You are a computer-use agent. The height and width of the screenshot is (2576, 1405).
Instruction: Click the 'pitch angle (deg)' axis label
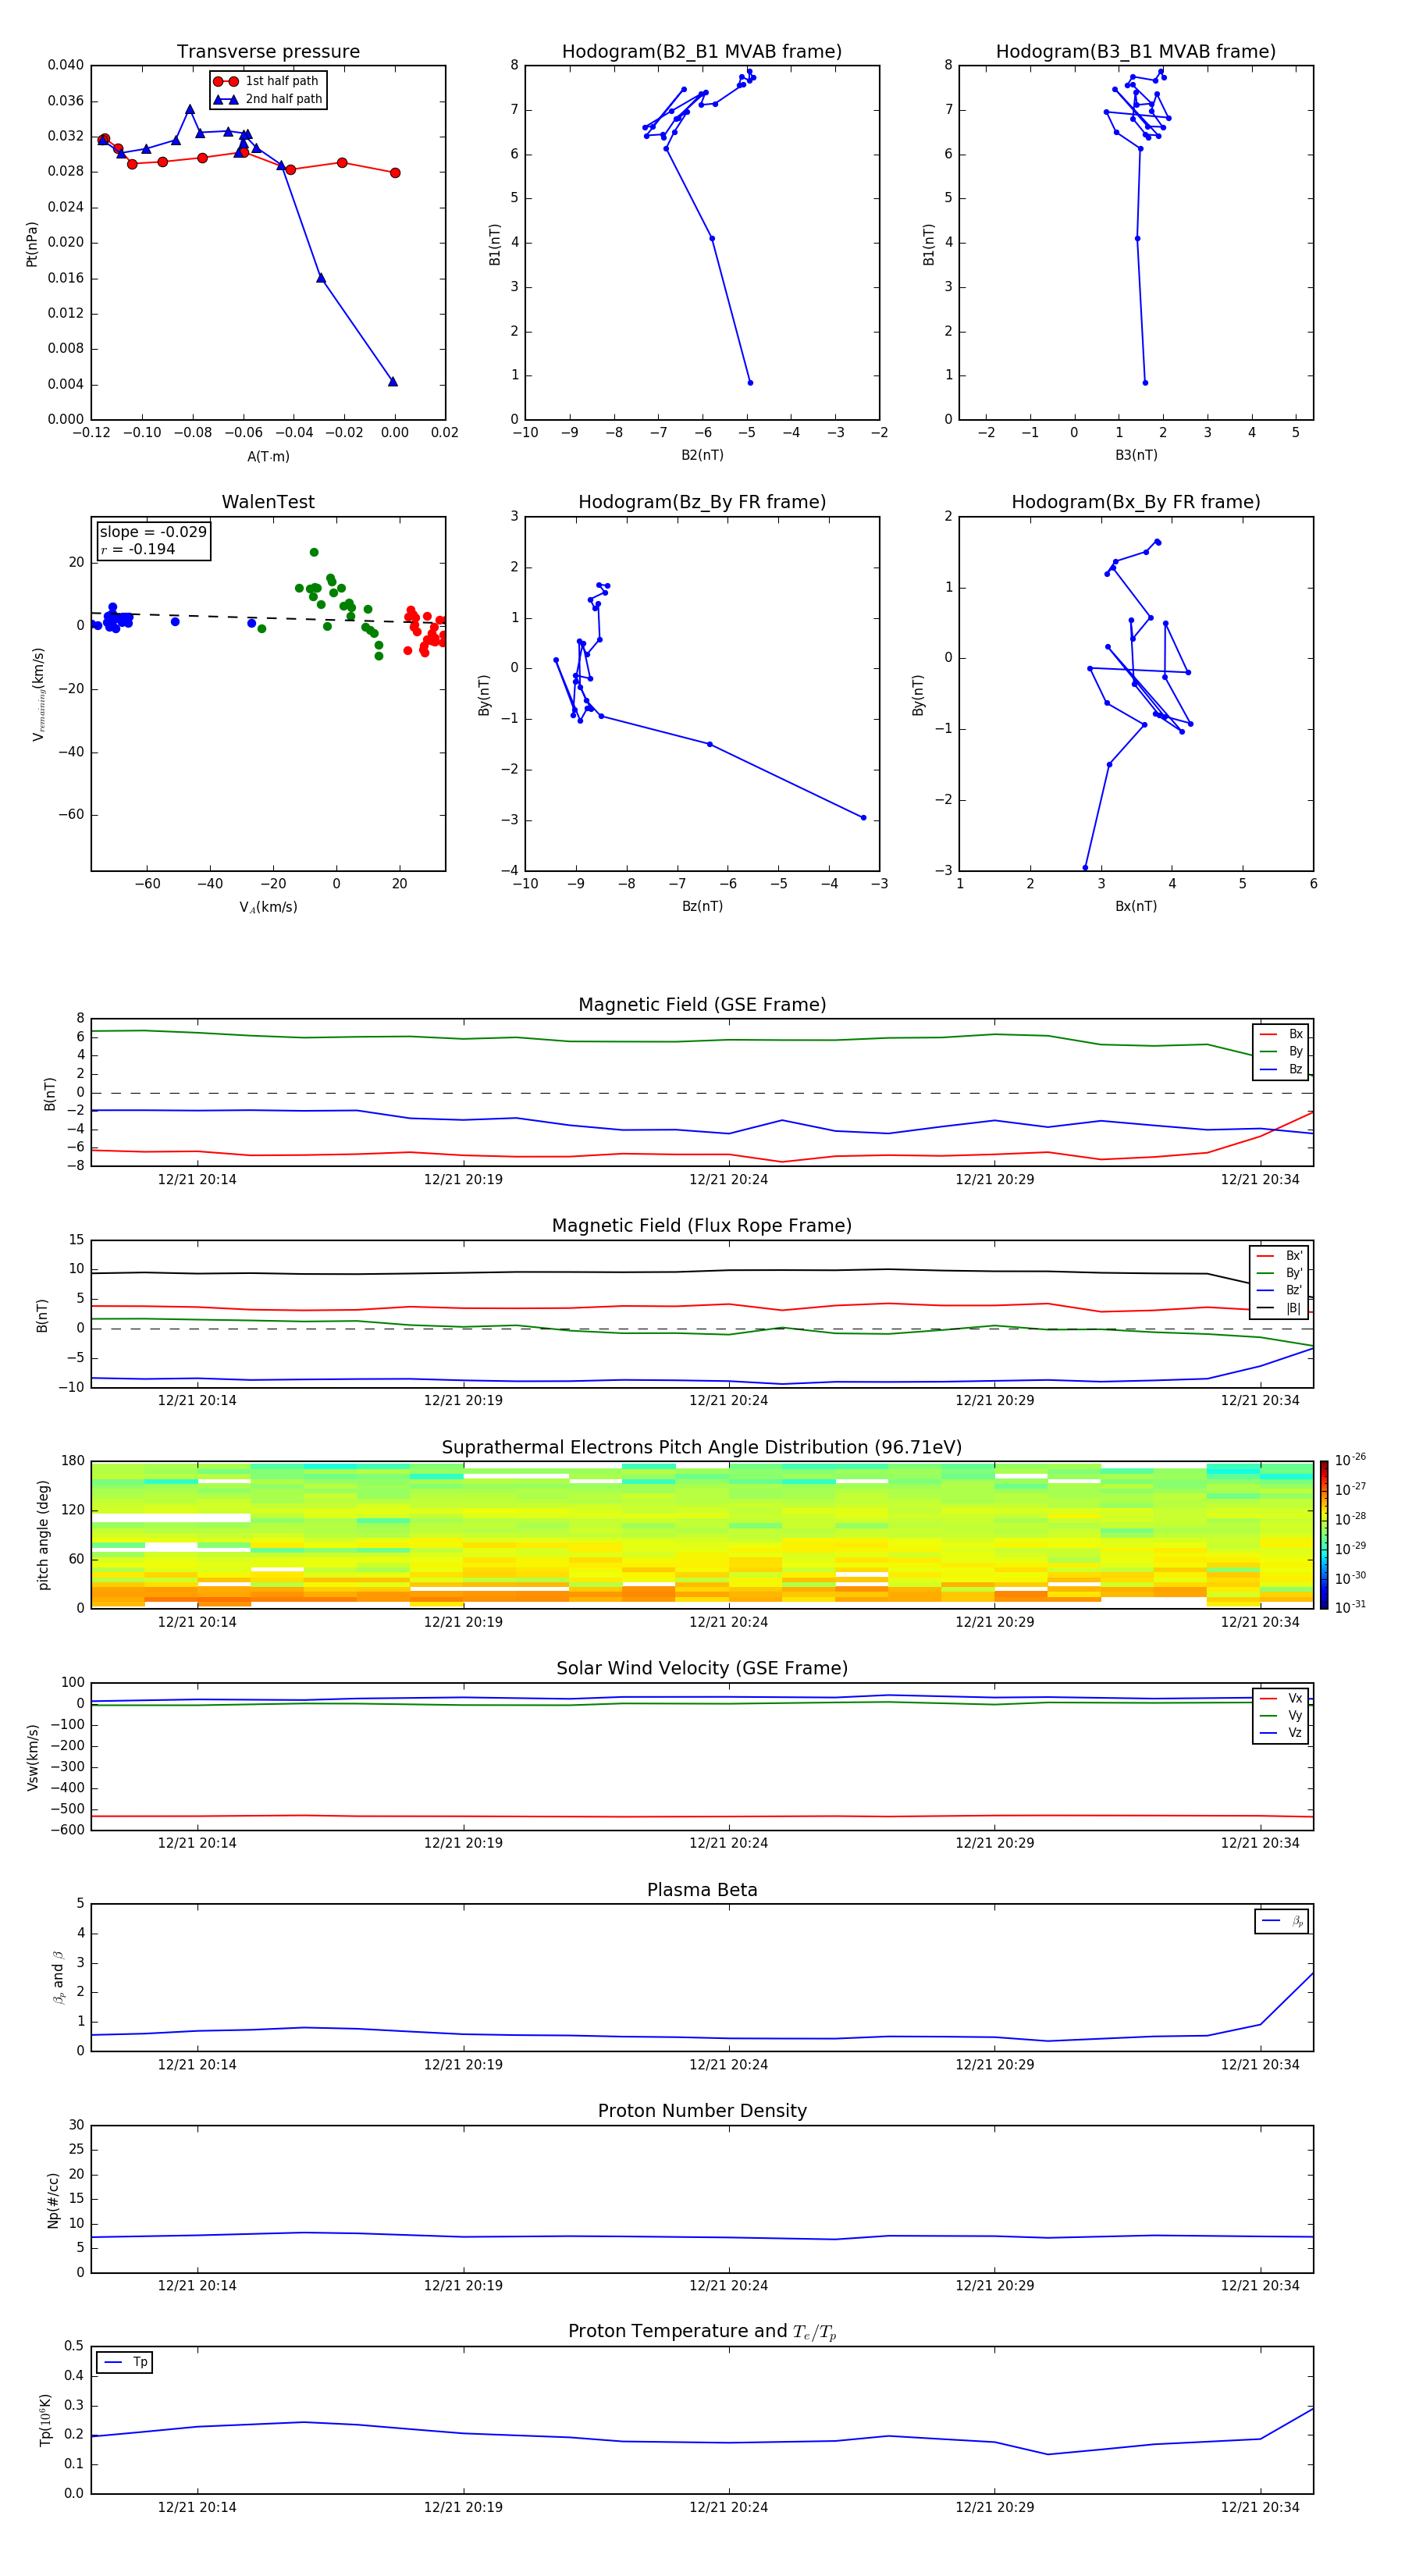pos(43,1535)
